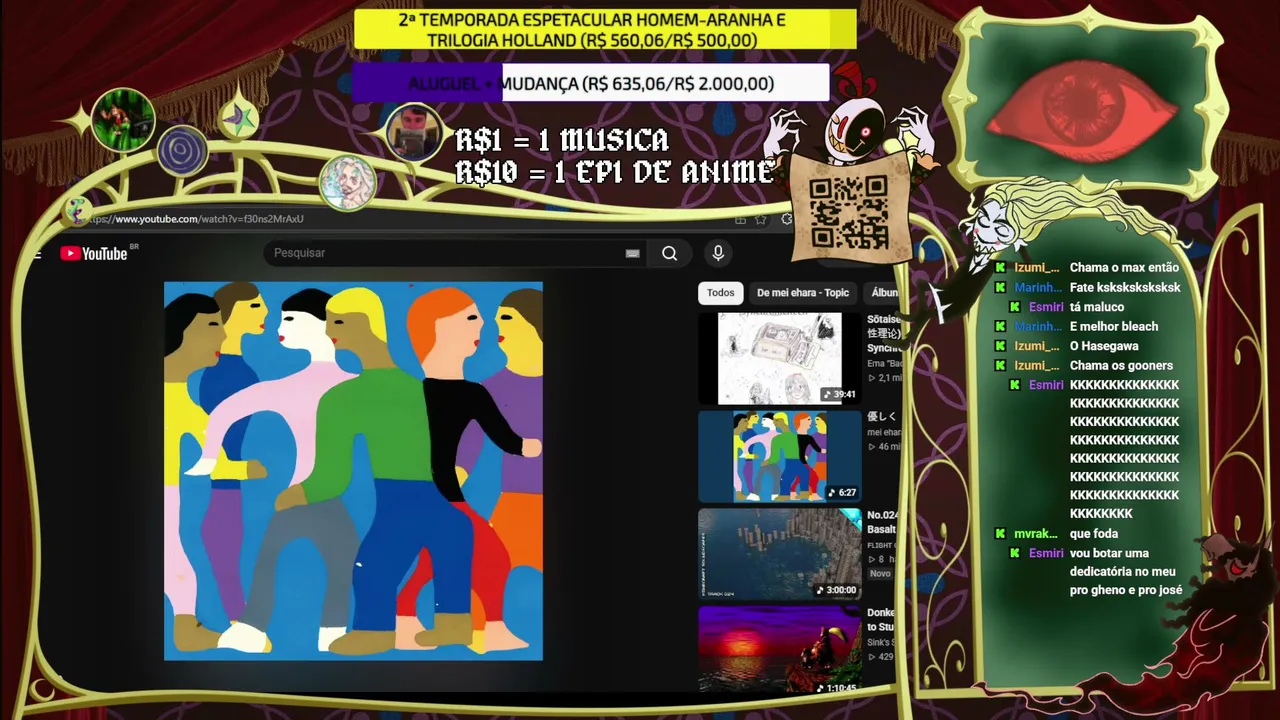
Task: Click the youtube.com URL in the address bar
Action: point(195,219)
